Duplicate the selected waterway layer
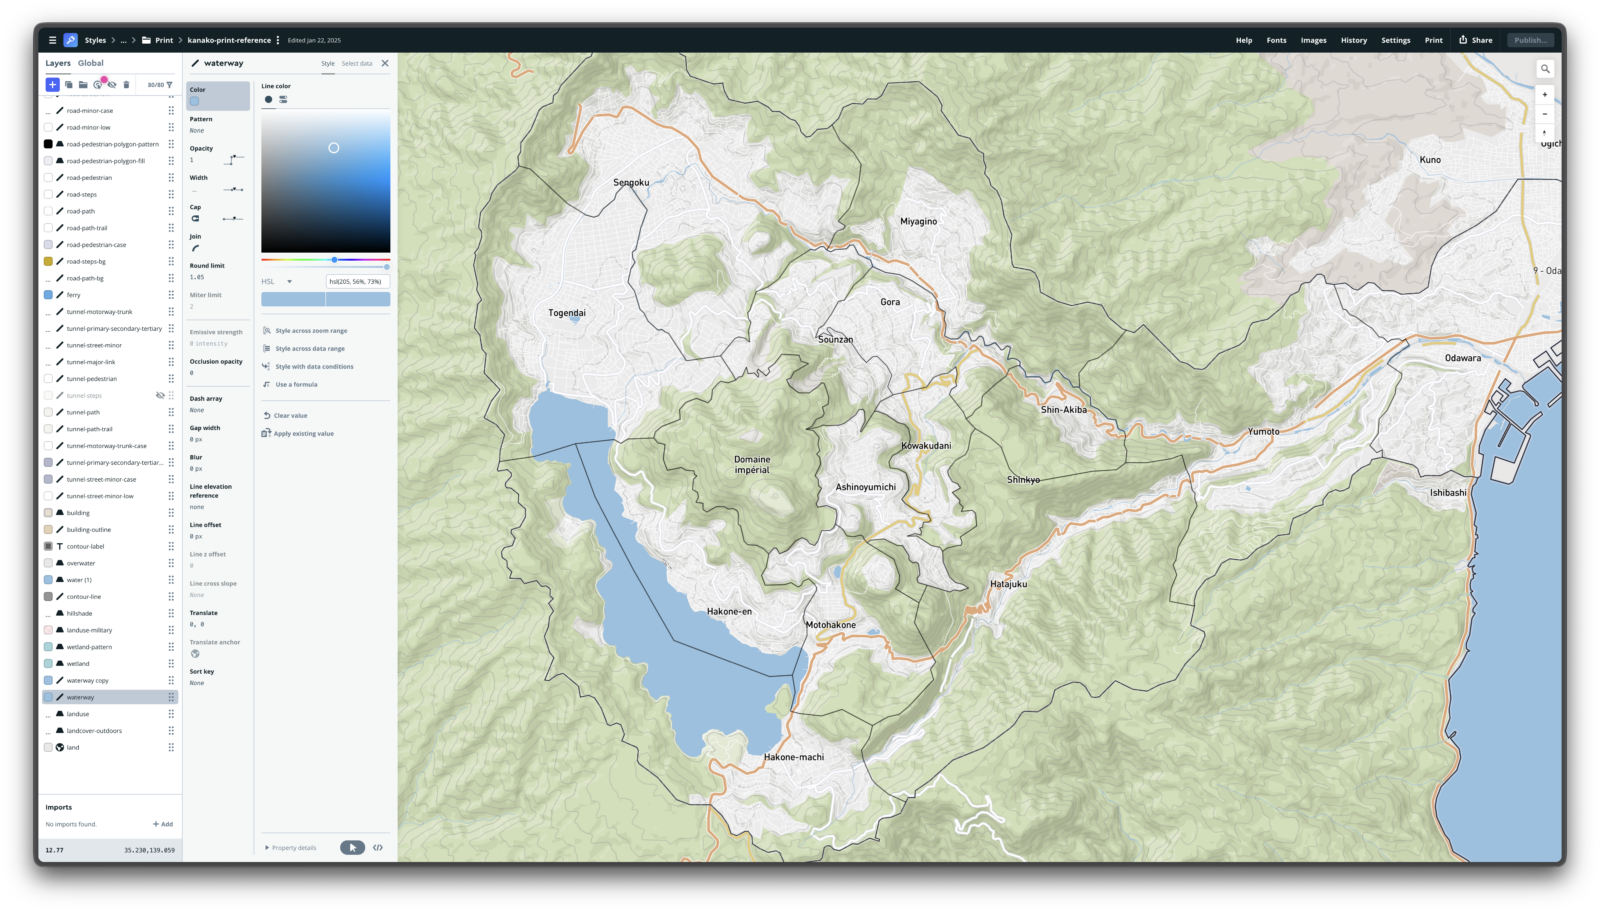The height and width of the screenshot is (911, 1600). click(x=69, y=84)
